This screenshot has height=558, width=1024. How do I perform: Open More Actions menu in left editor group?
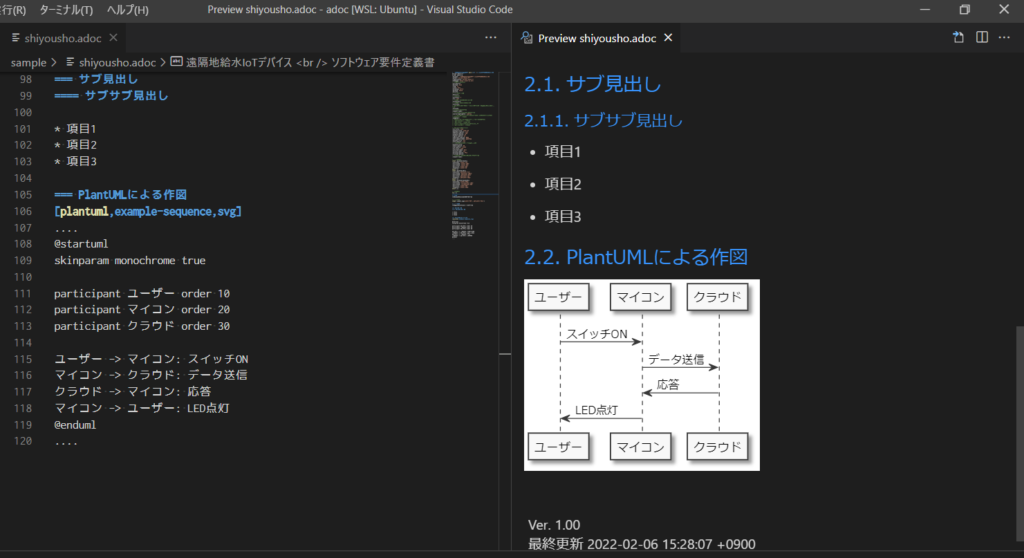[x=490, y=38]
